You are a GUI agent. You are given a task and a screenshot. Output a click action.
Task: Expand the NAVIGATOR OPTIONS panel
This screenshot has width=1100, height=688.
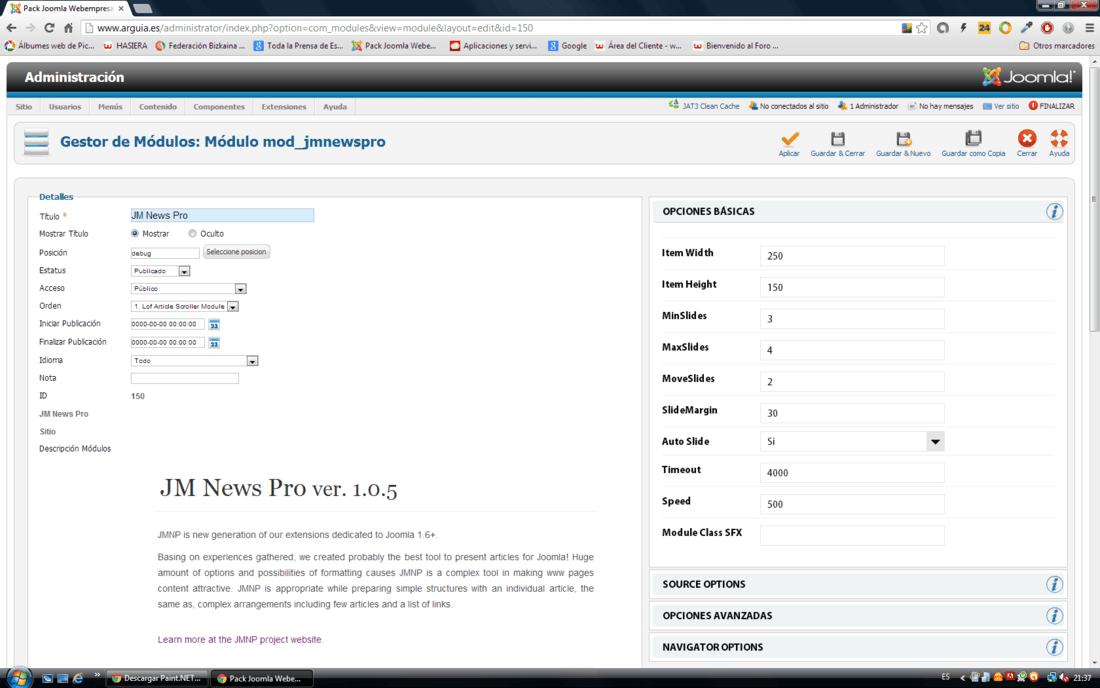pyautogui.click(x=859, y=647)
